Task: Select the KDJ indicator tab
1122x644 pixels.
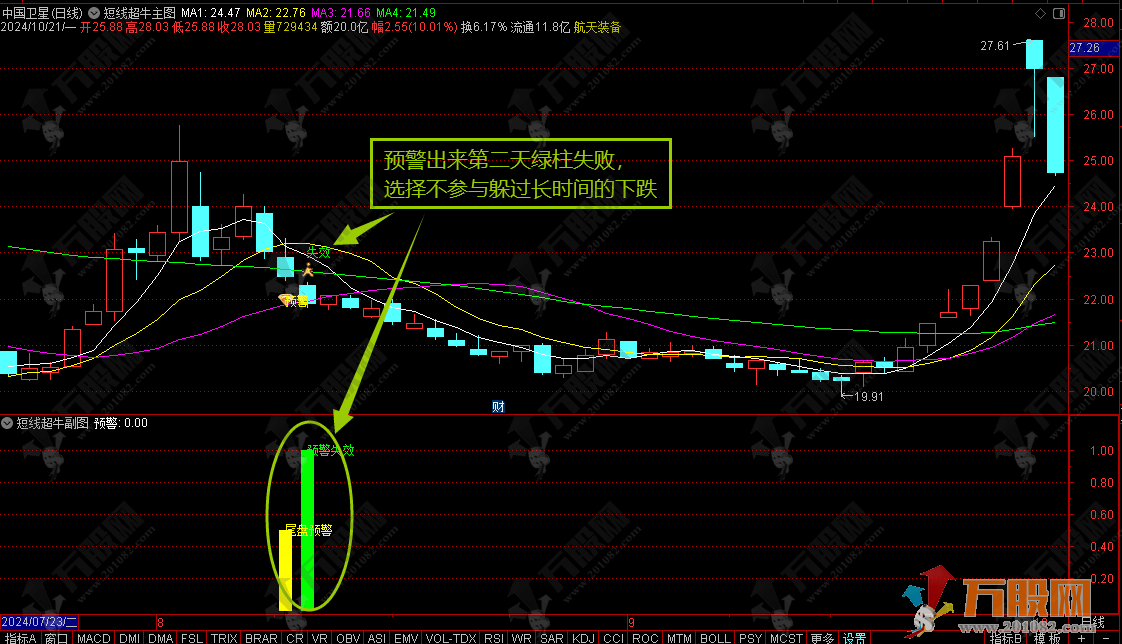Action: 582,637
